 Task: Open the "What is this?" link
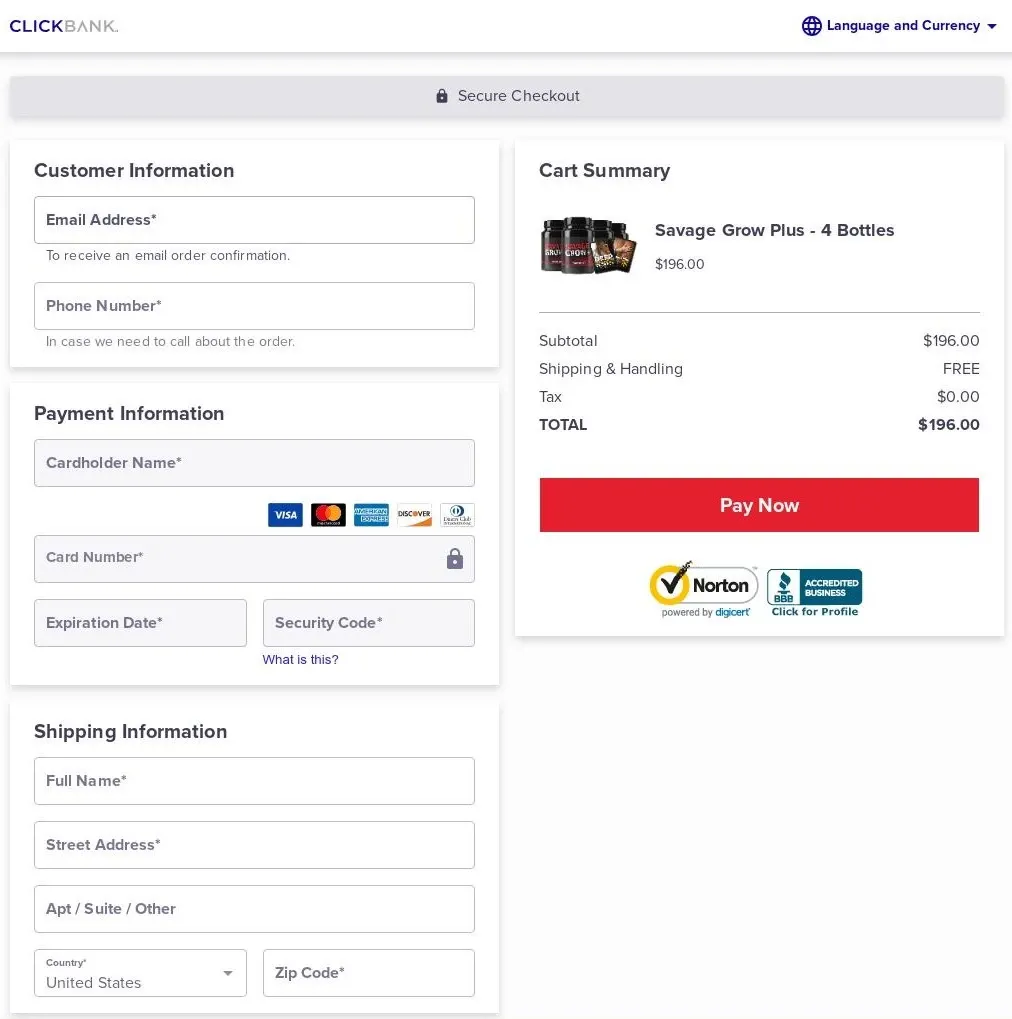pyautogui.click(x=300, y=660)
